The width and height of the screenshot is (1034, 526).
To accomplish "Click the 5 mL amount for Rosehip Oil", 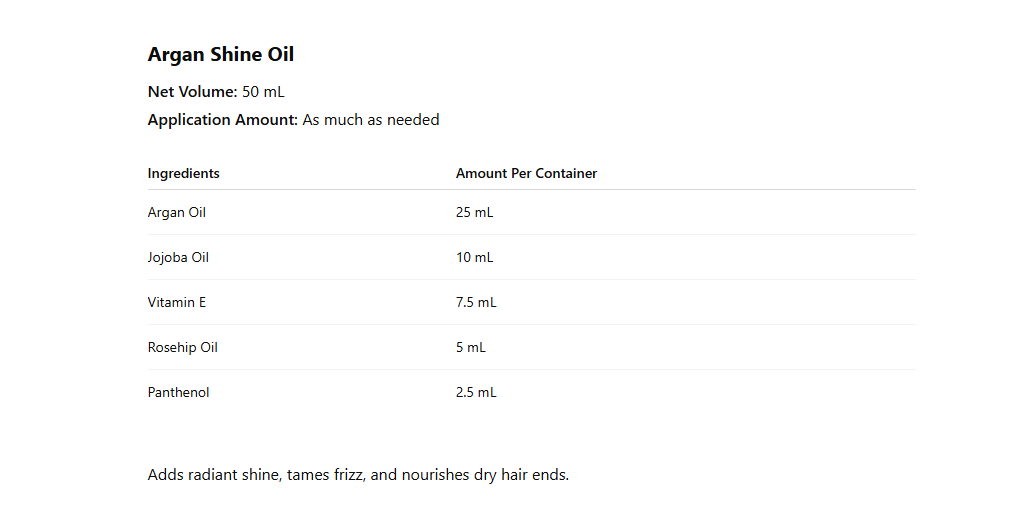I will [470, 347].
